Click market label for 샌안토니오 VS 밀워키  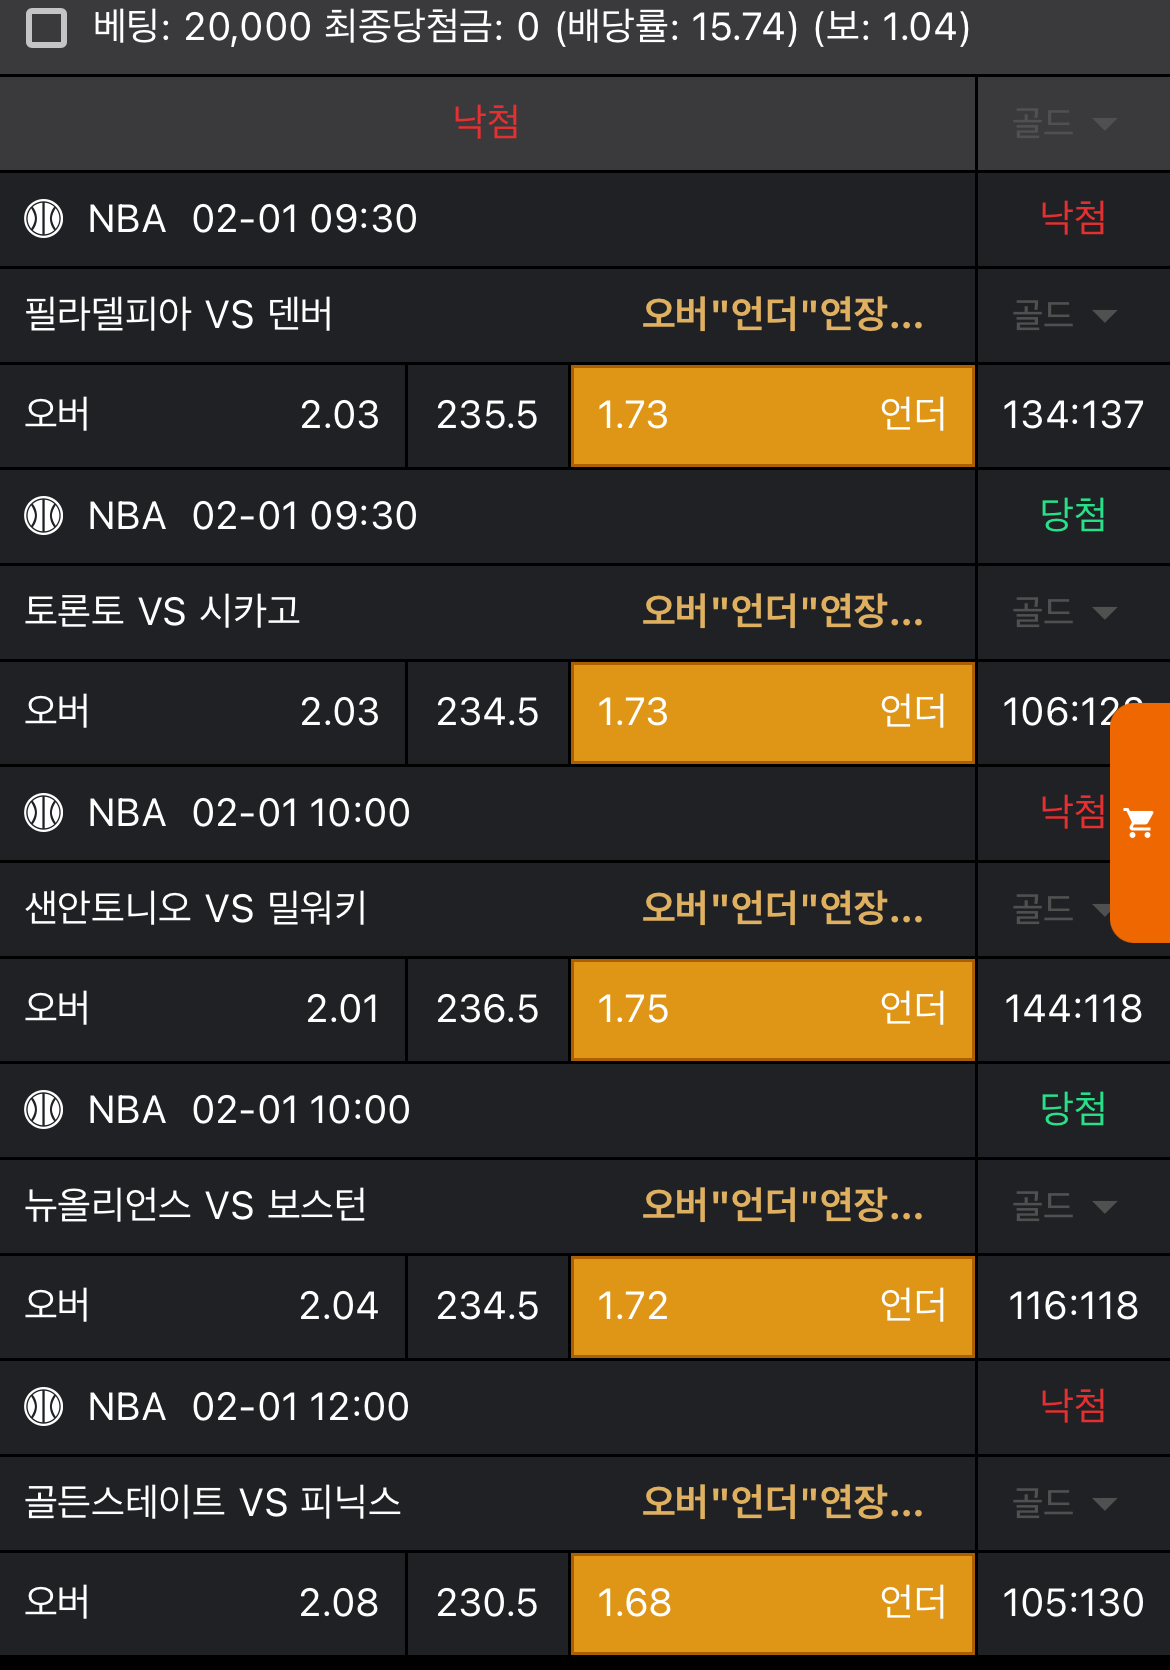[x=782, y=909]
